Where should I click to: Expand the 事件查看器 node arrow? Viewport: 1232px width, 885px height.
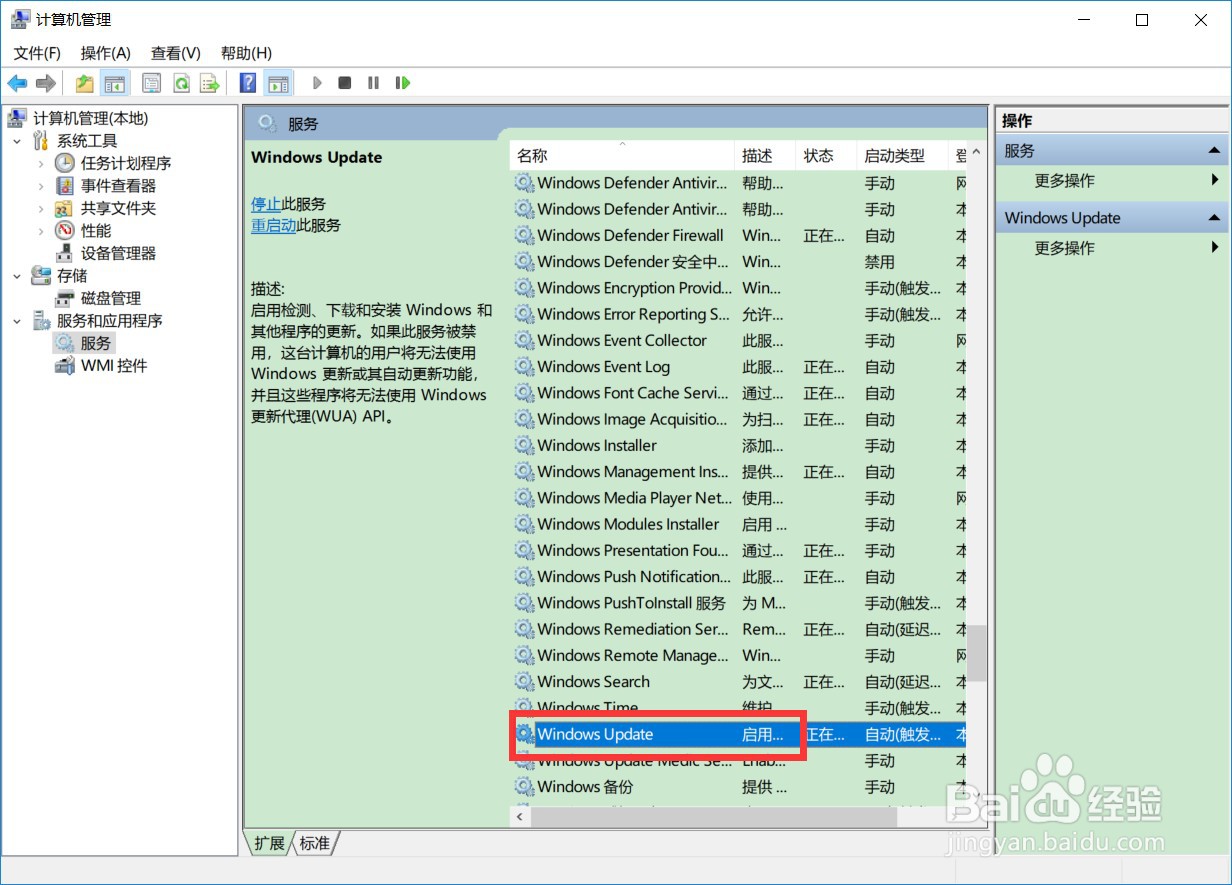pos(41,186)
